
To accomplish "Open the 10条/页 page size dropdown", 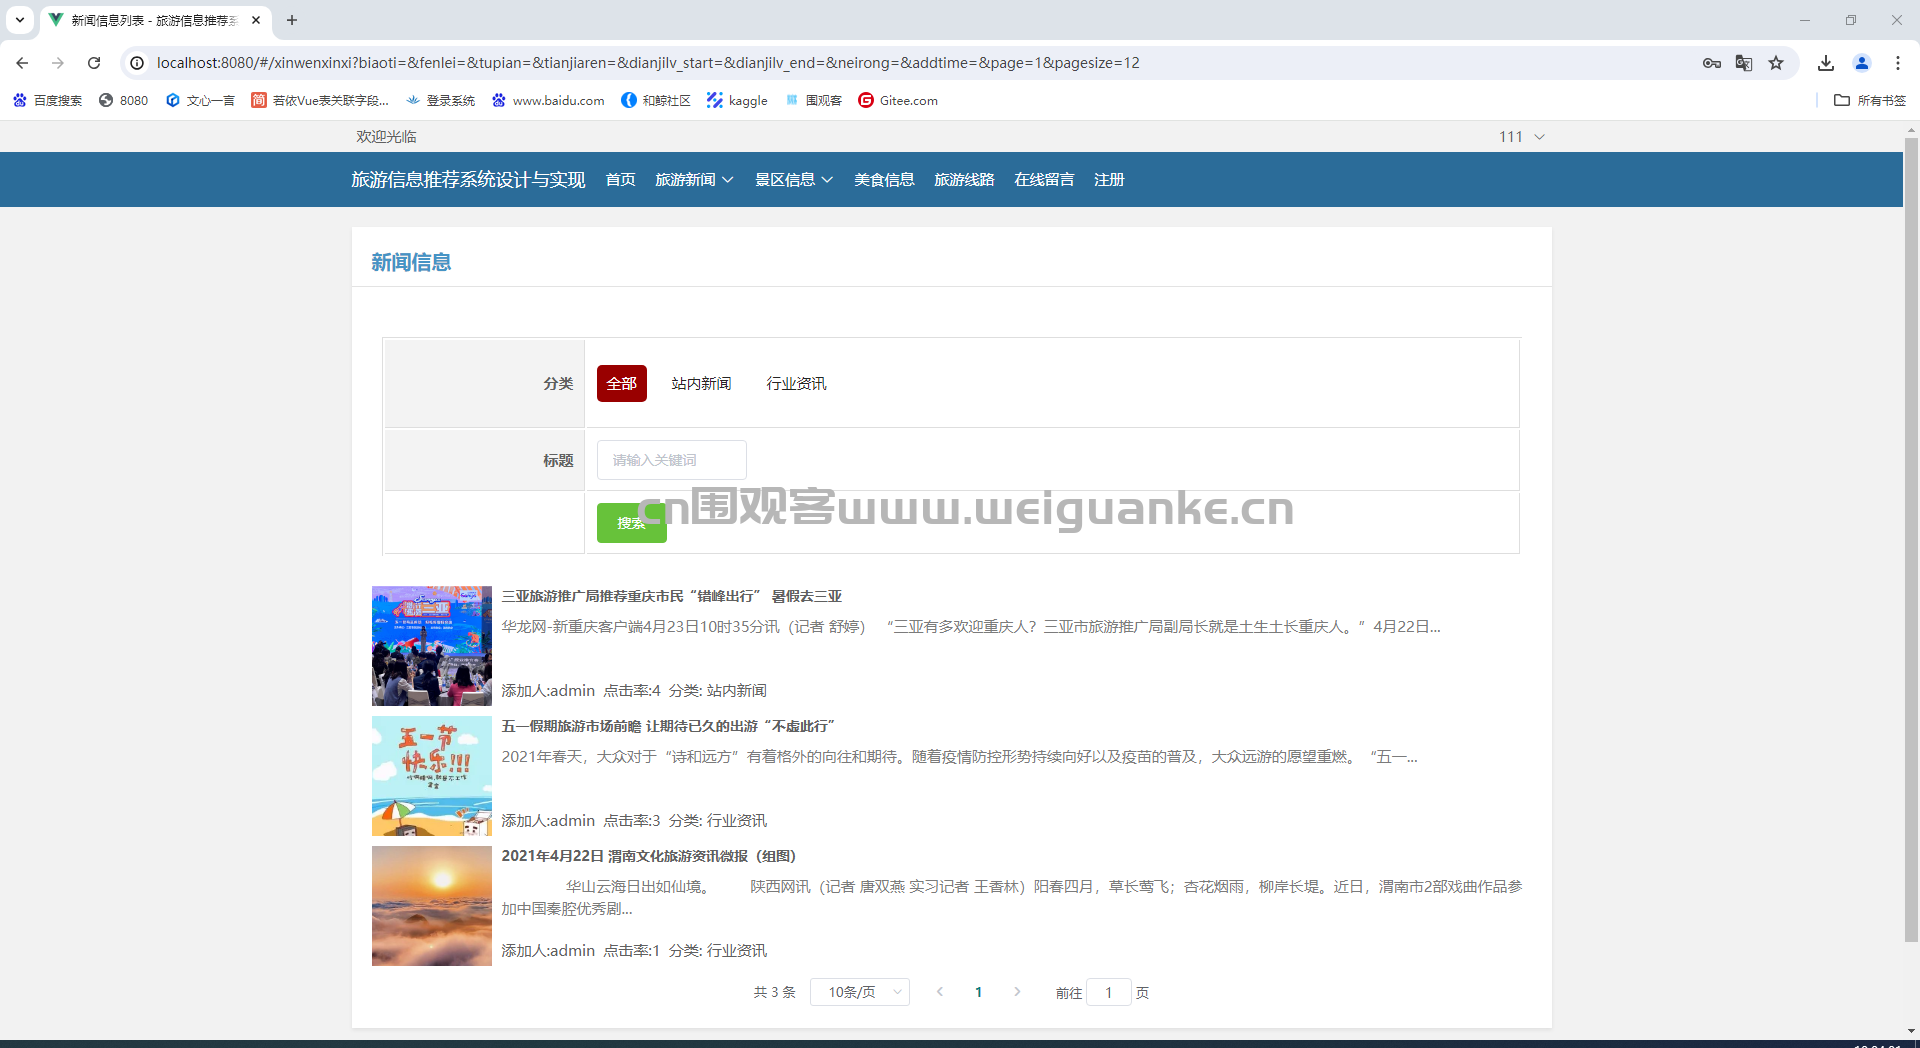I will [x=860, y=992].
